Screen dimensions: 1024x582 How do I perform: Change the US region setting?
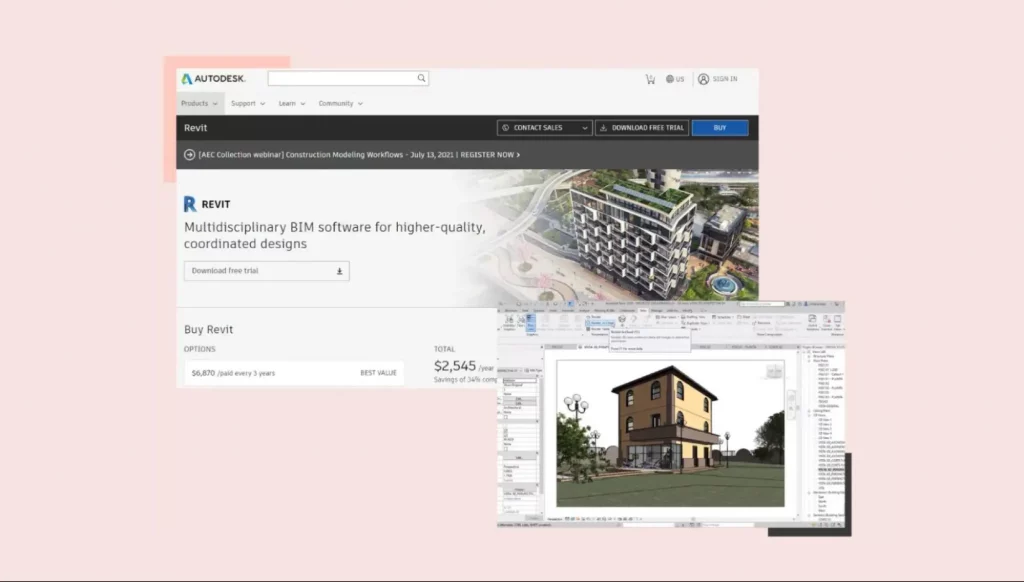coord(675,79)
